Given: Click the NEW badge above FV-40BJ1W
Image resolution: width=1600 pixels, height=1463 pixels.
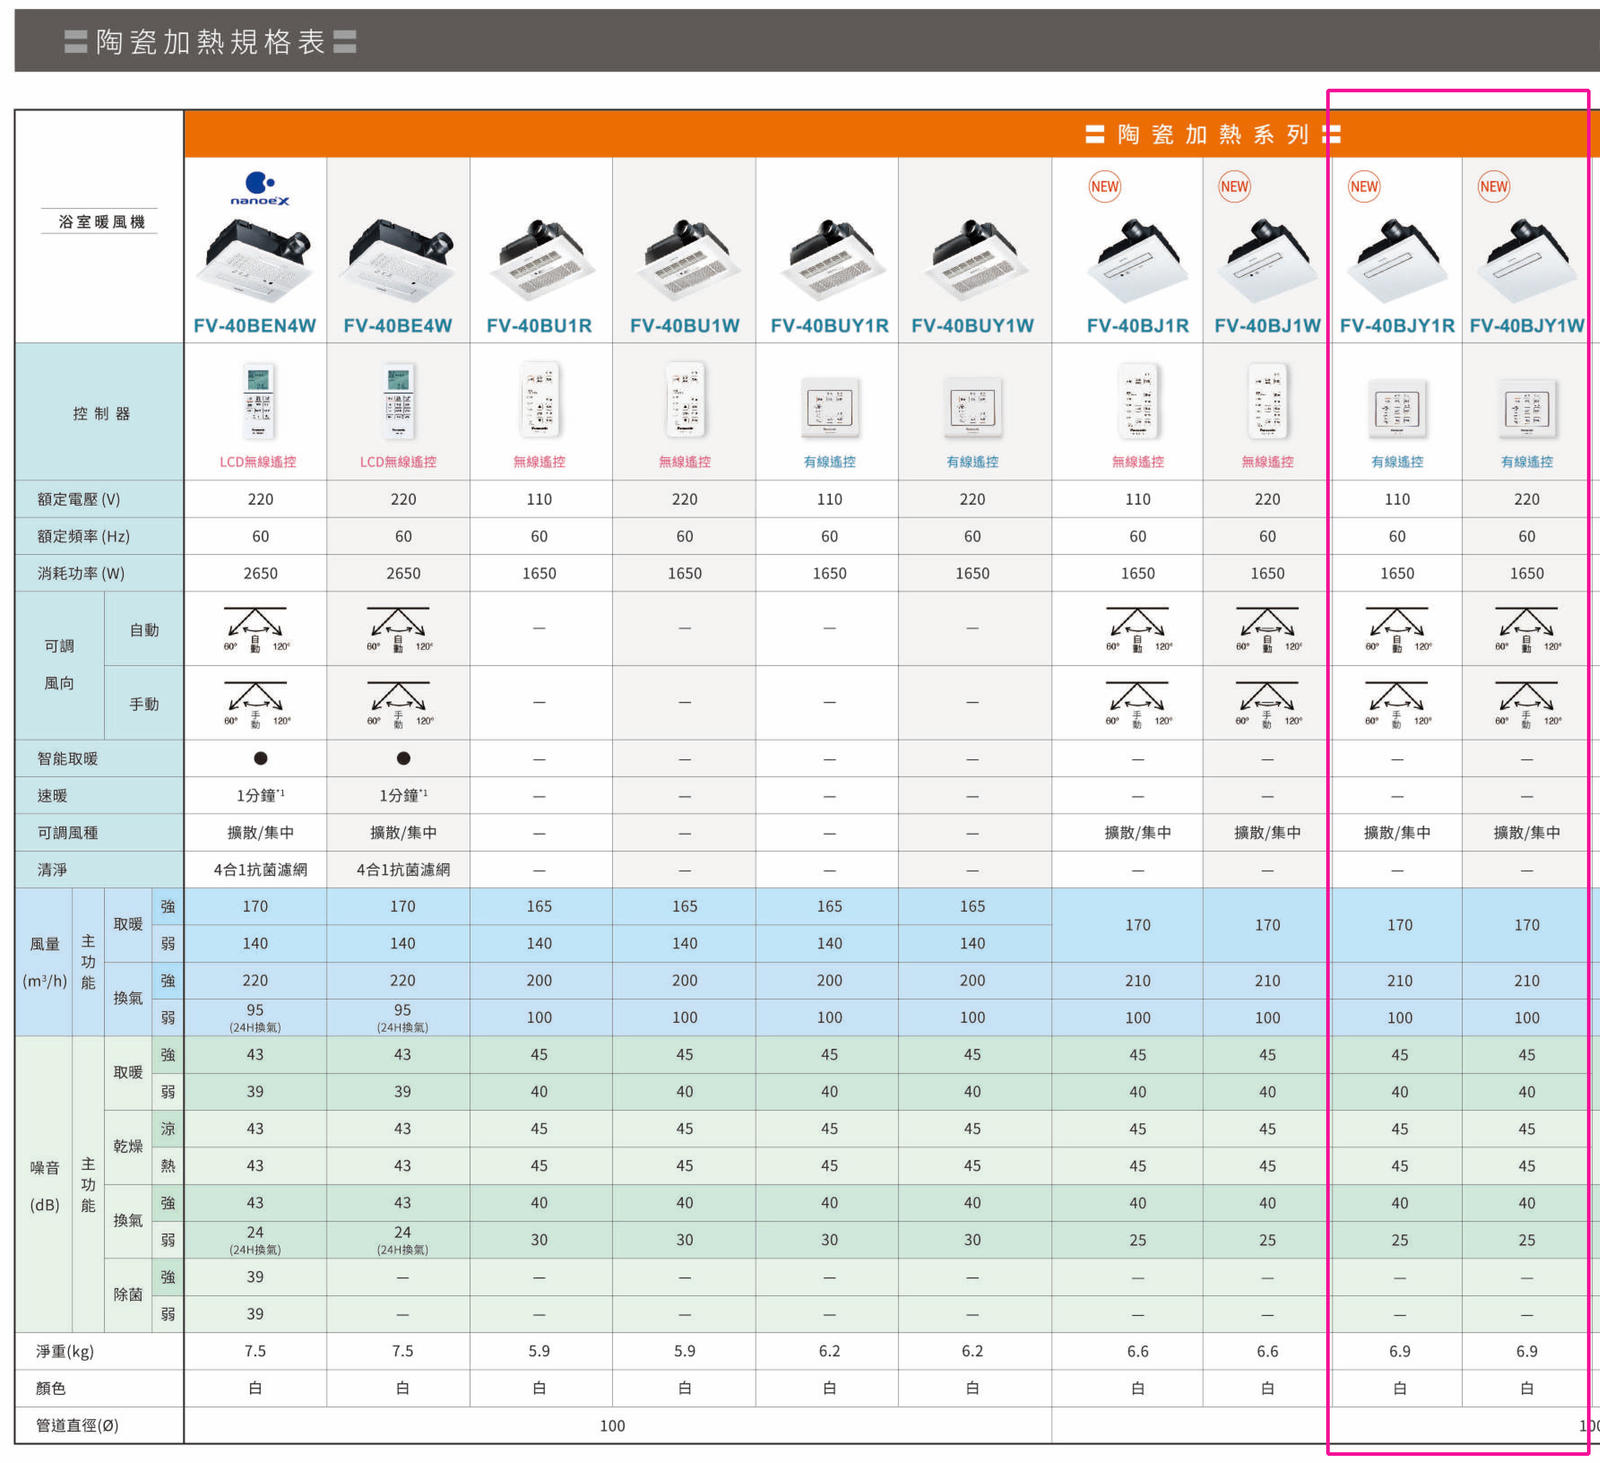Looking at the screenshot, I should (1235, 187).
